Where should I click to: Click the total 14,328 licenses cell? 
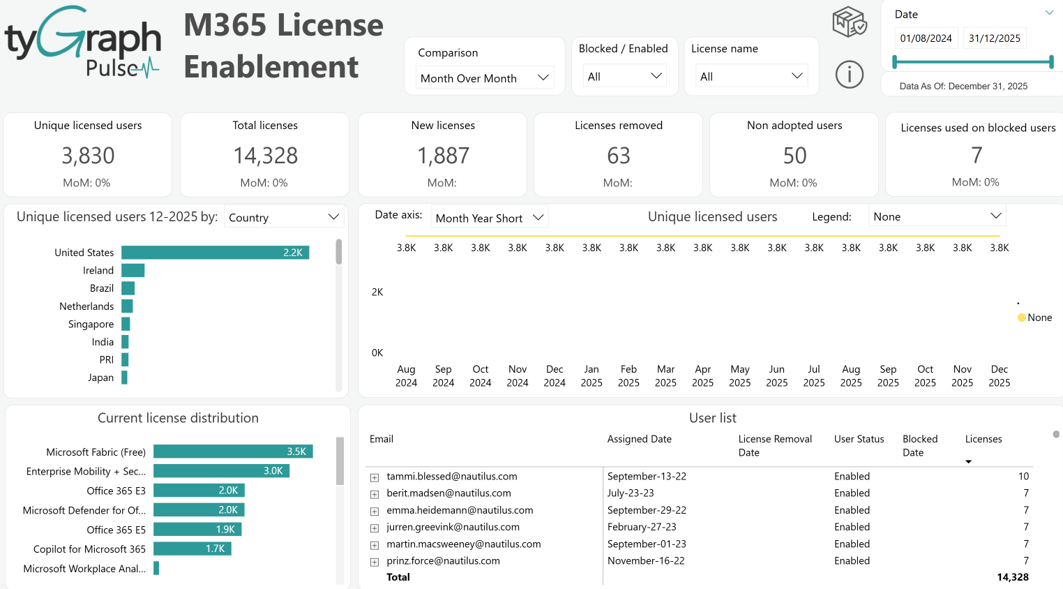coord(1013,577)
